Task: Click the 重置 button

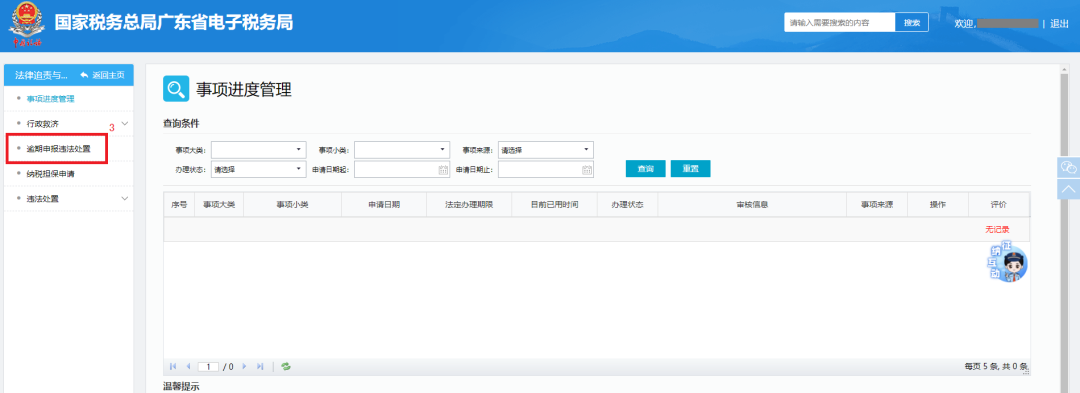Action: [x=690, y=169]
